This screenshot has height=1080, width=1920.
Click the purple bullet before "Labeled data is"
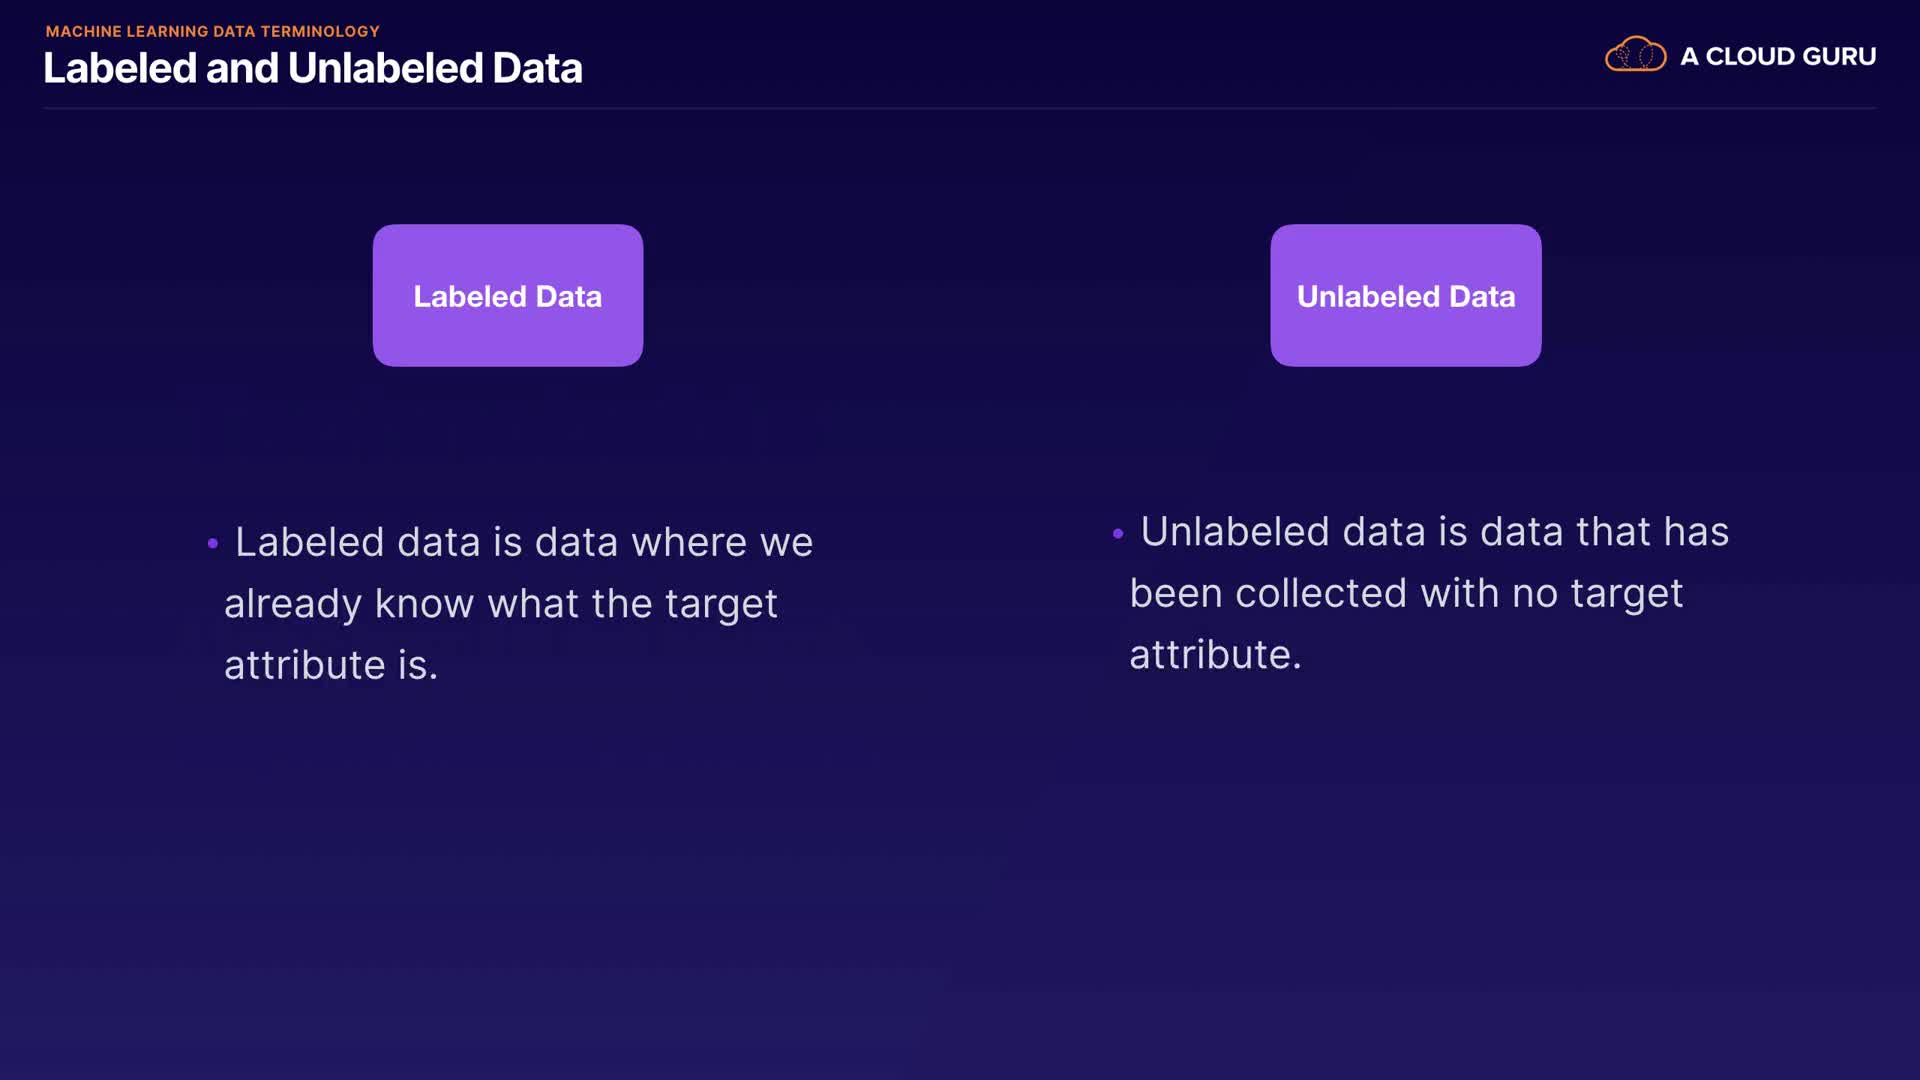pyautogui.click(x=213, y=544)
